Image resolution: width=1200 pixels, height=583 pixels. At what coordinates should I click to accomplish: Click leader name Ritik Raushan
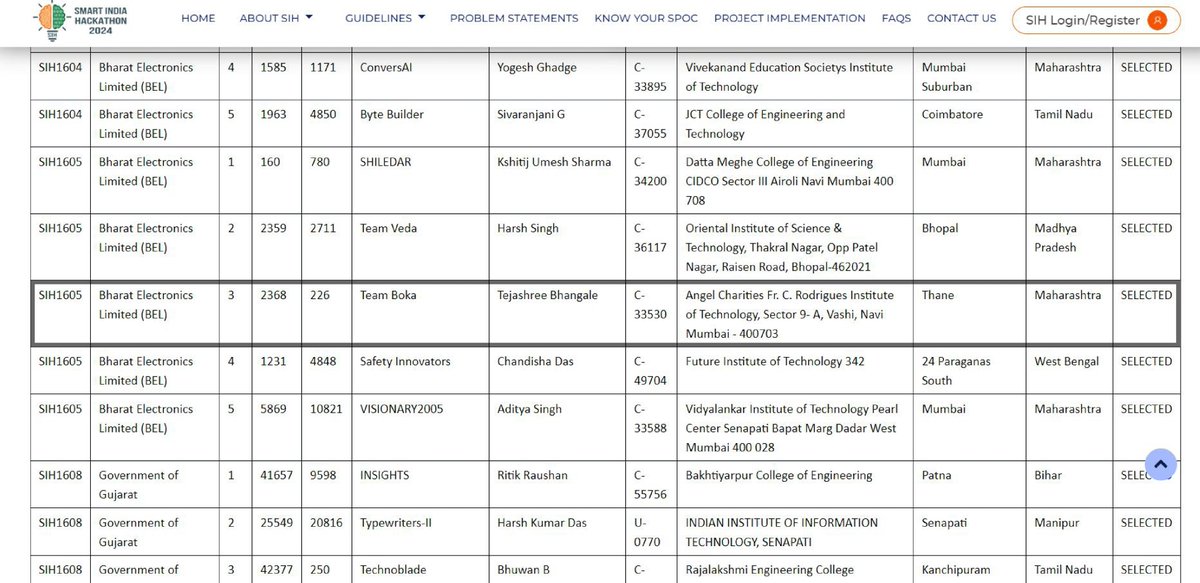click(532, 475)
